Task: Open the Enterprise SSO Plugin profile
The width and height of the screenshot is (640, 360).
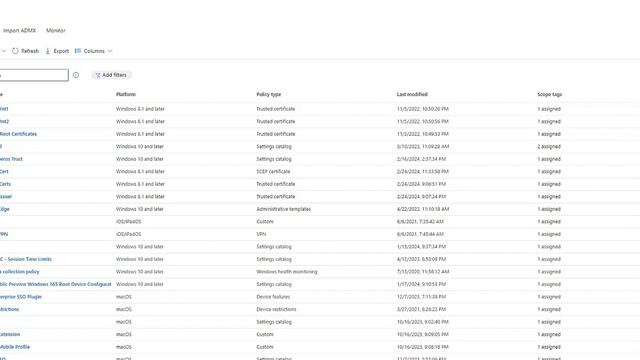Action: pos(21,297)
